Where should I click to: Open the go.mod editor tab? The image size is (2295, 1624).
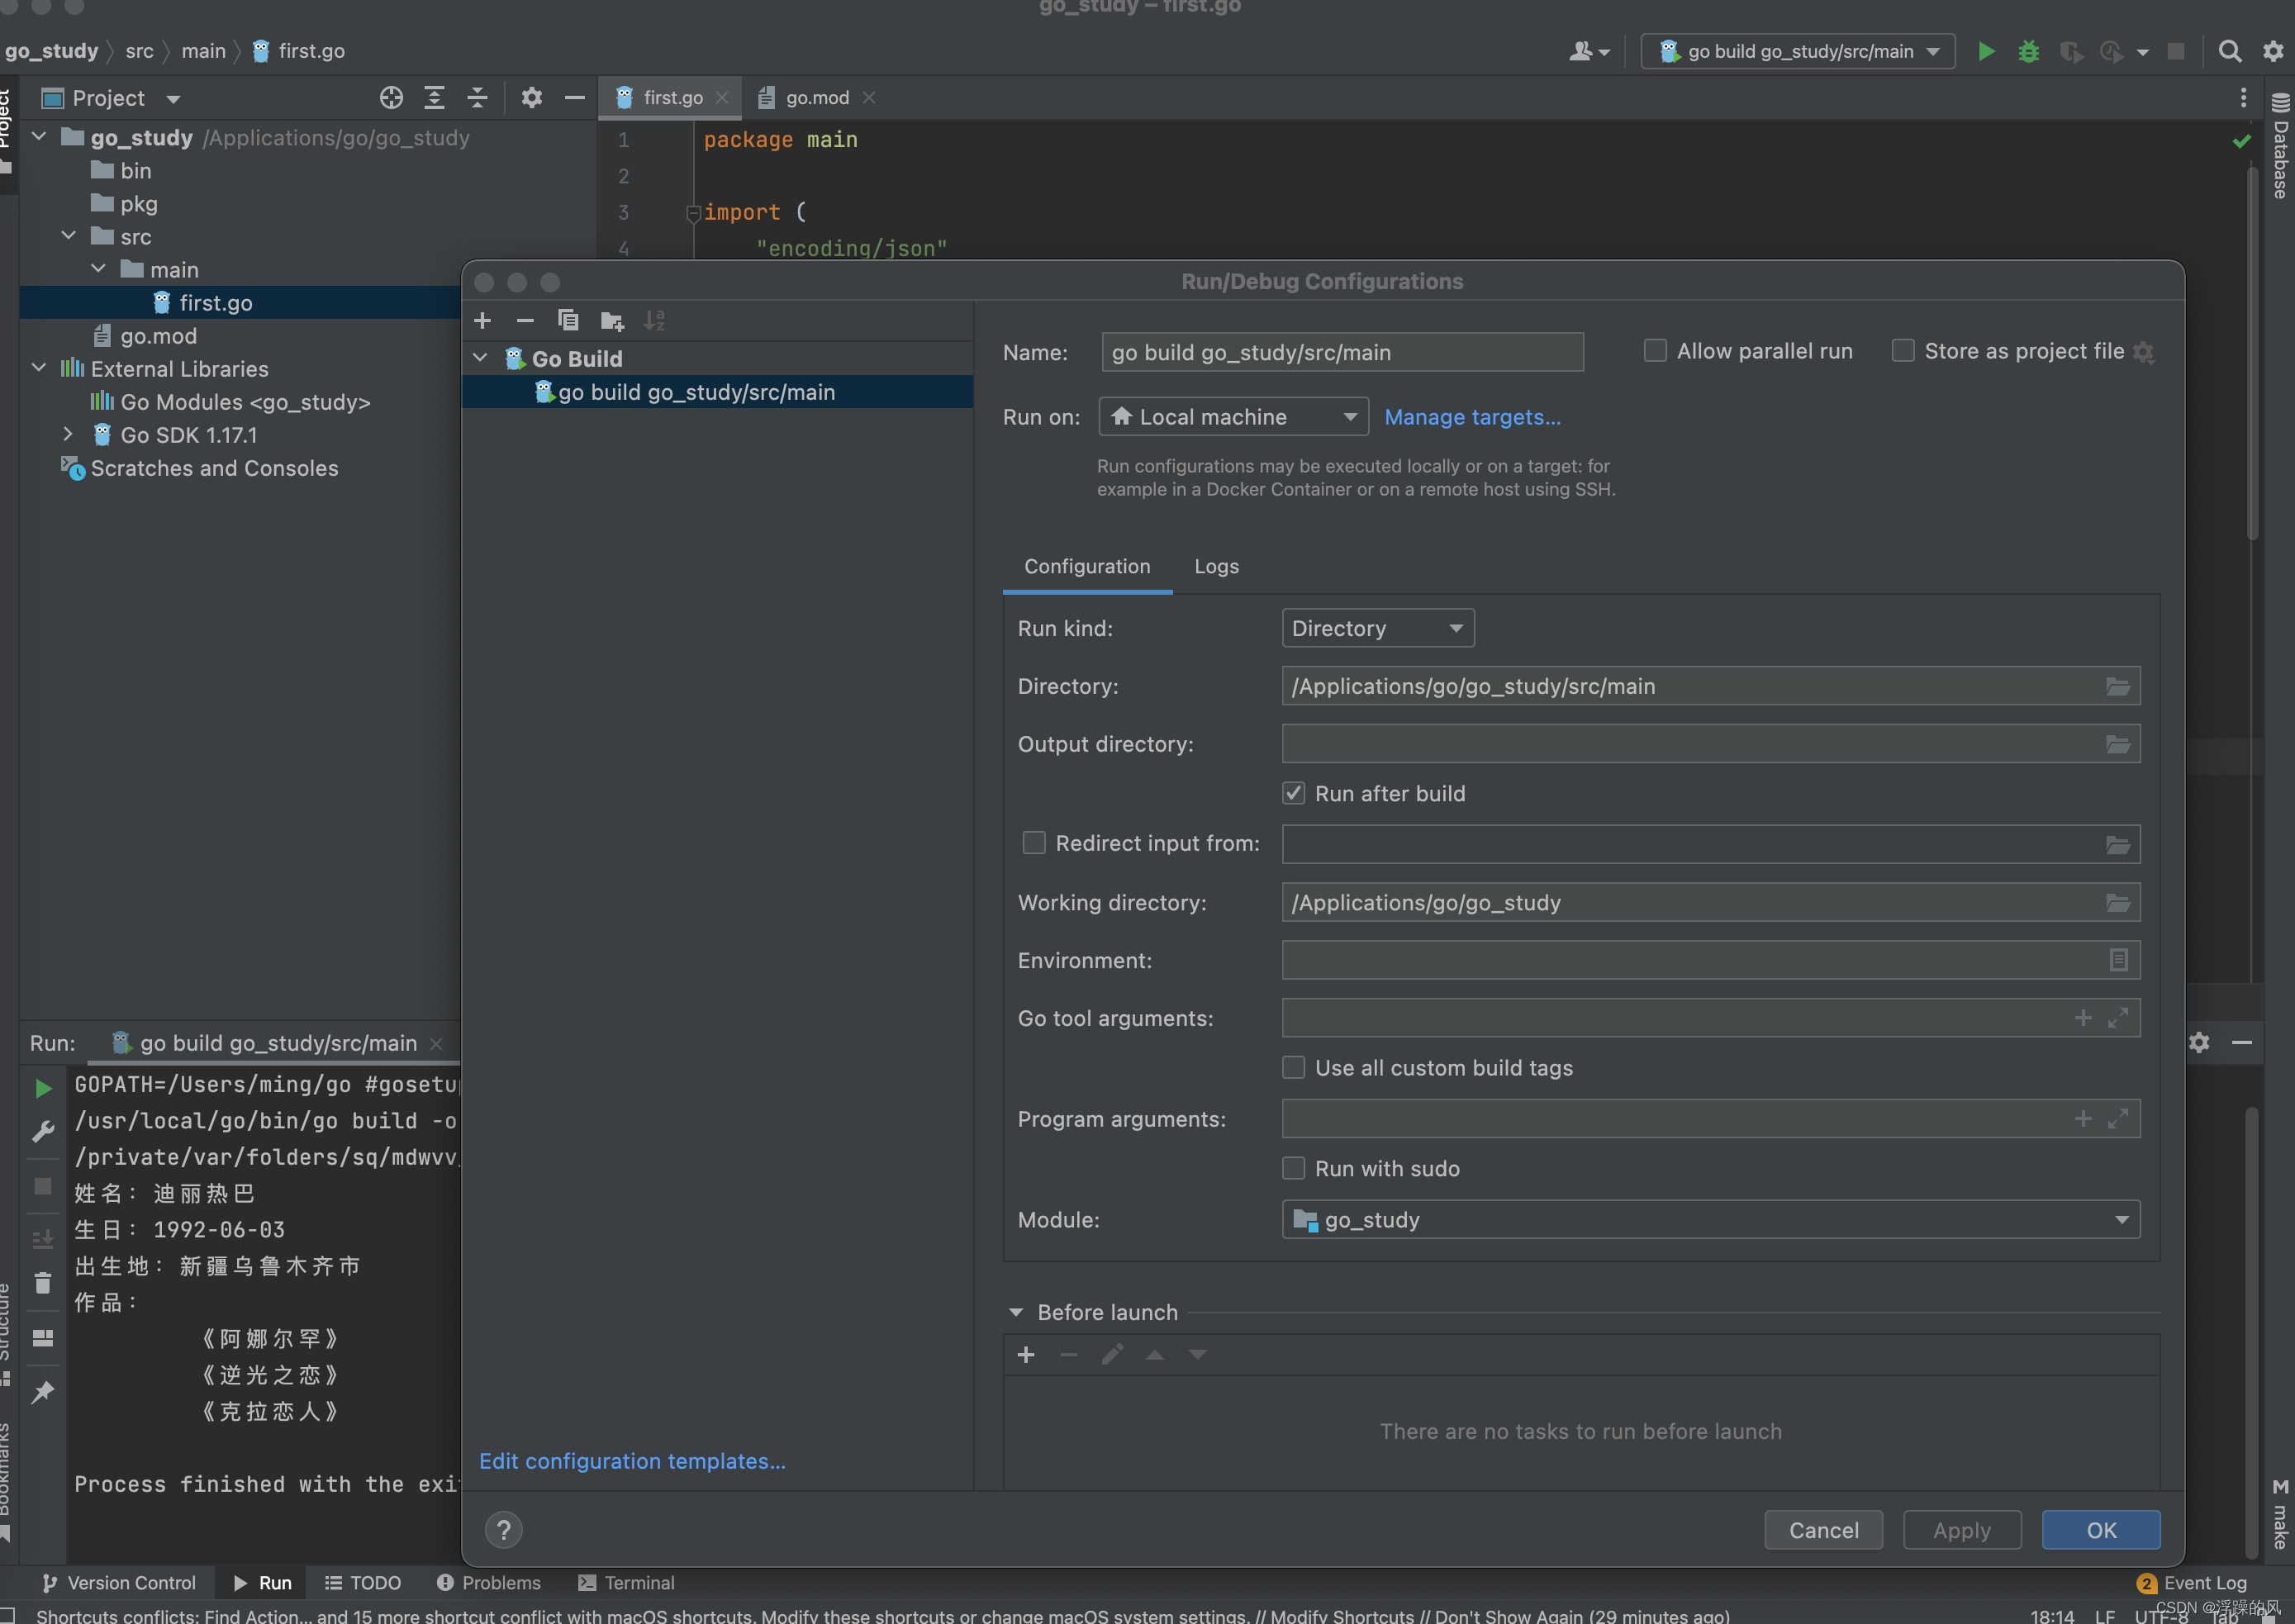point(816,98)
